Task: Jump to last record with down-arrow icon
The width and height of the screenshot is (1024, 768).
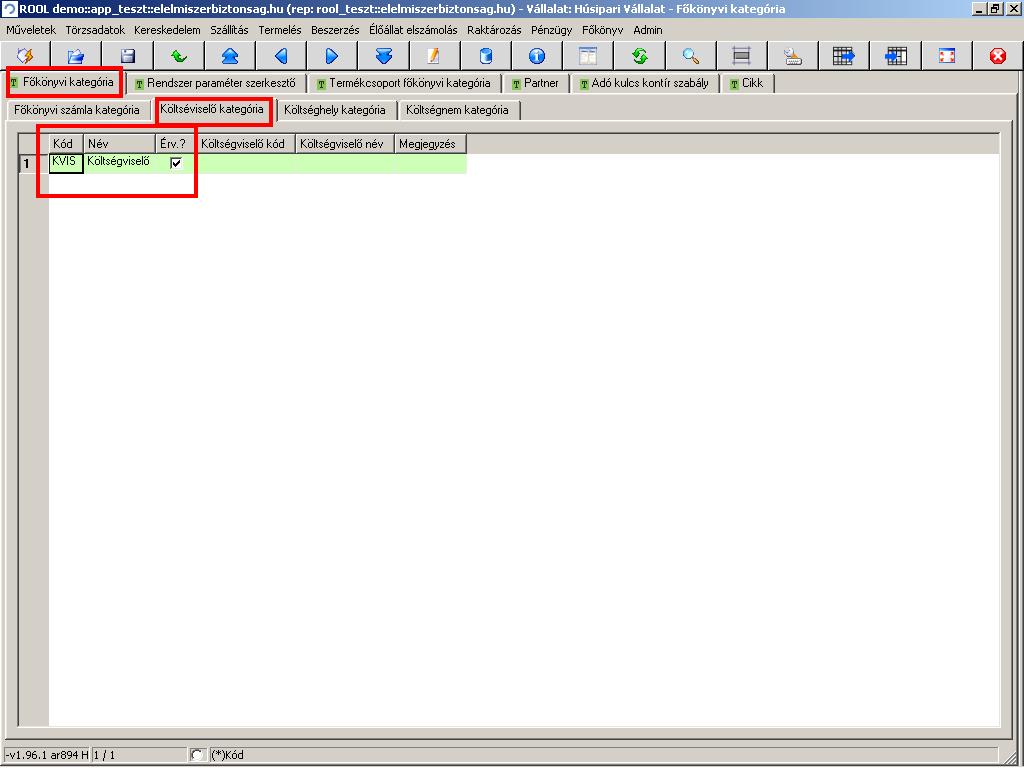Action: [x=383, y=56]
